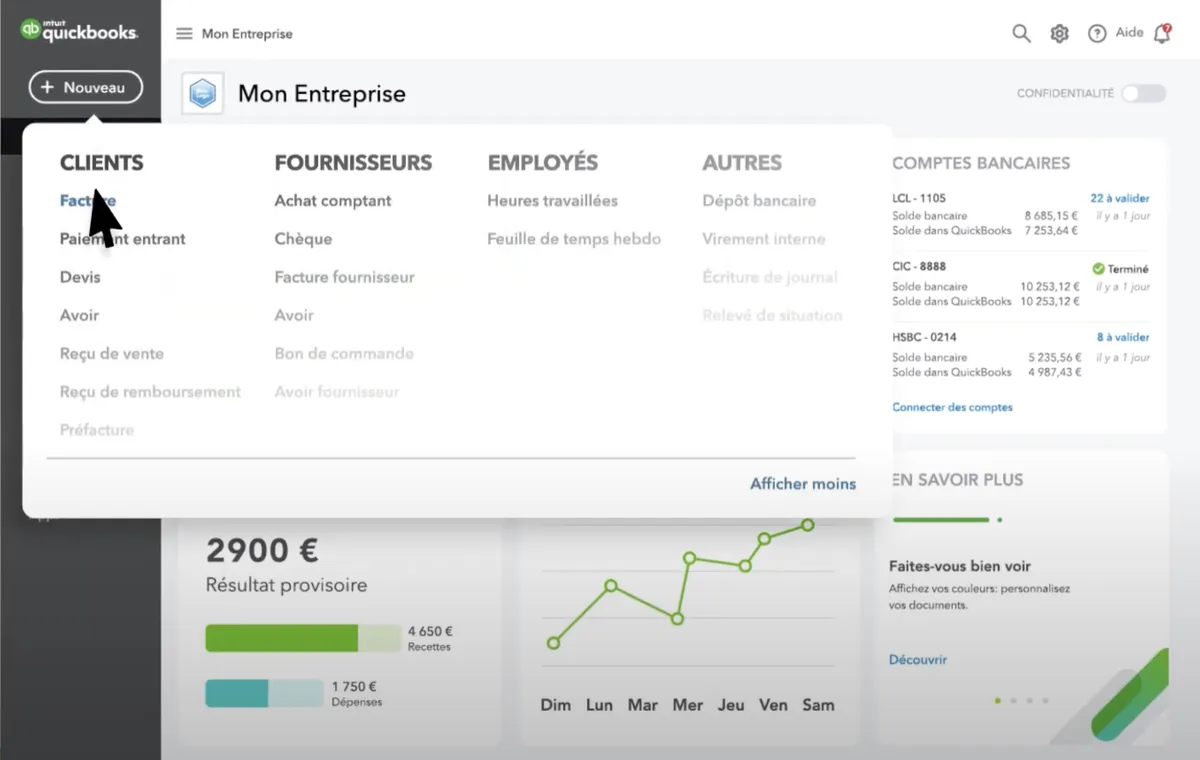This screenshot has height=760, width=1200.
Task: Select Reçu de remboursement
Action: click(150, 391)
